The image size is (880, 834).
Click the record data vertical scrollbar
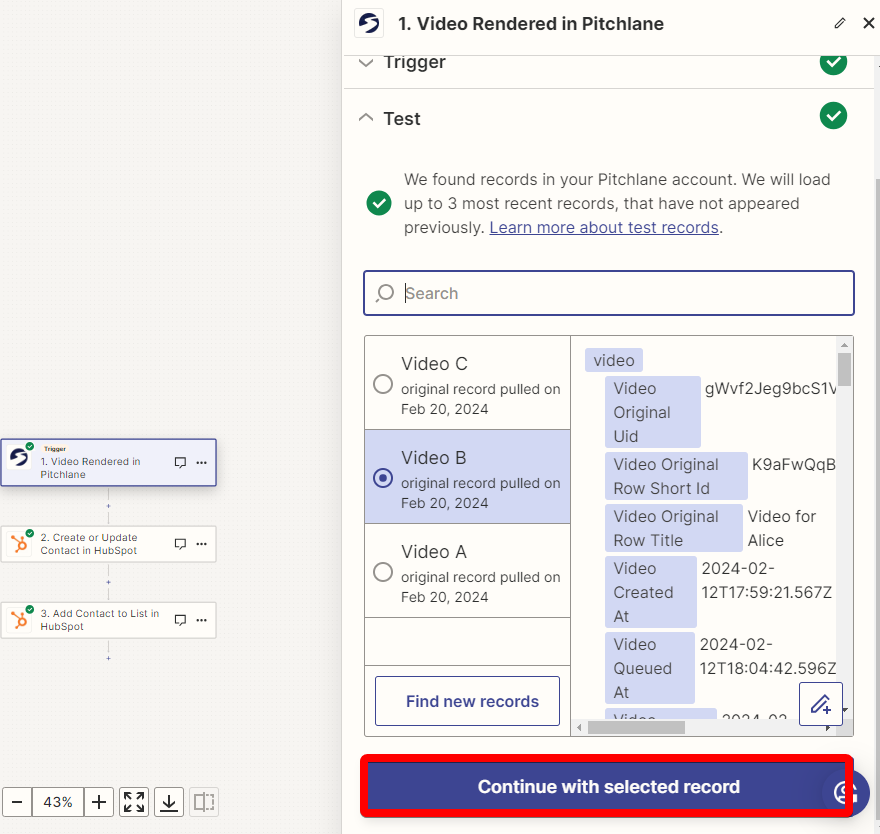(x=844, y=369)
